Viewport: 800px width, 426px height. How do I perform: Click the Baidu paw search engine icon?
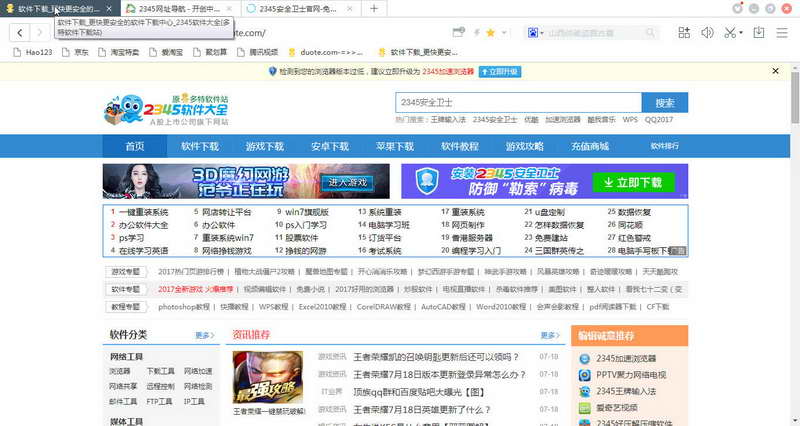pyautogui.click(x=533, y=33)
